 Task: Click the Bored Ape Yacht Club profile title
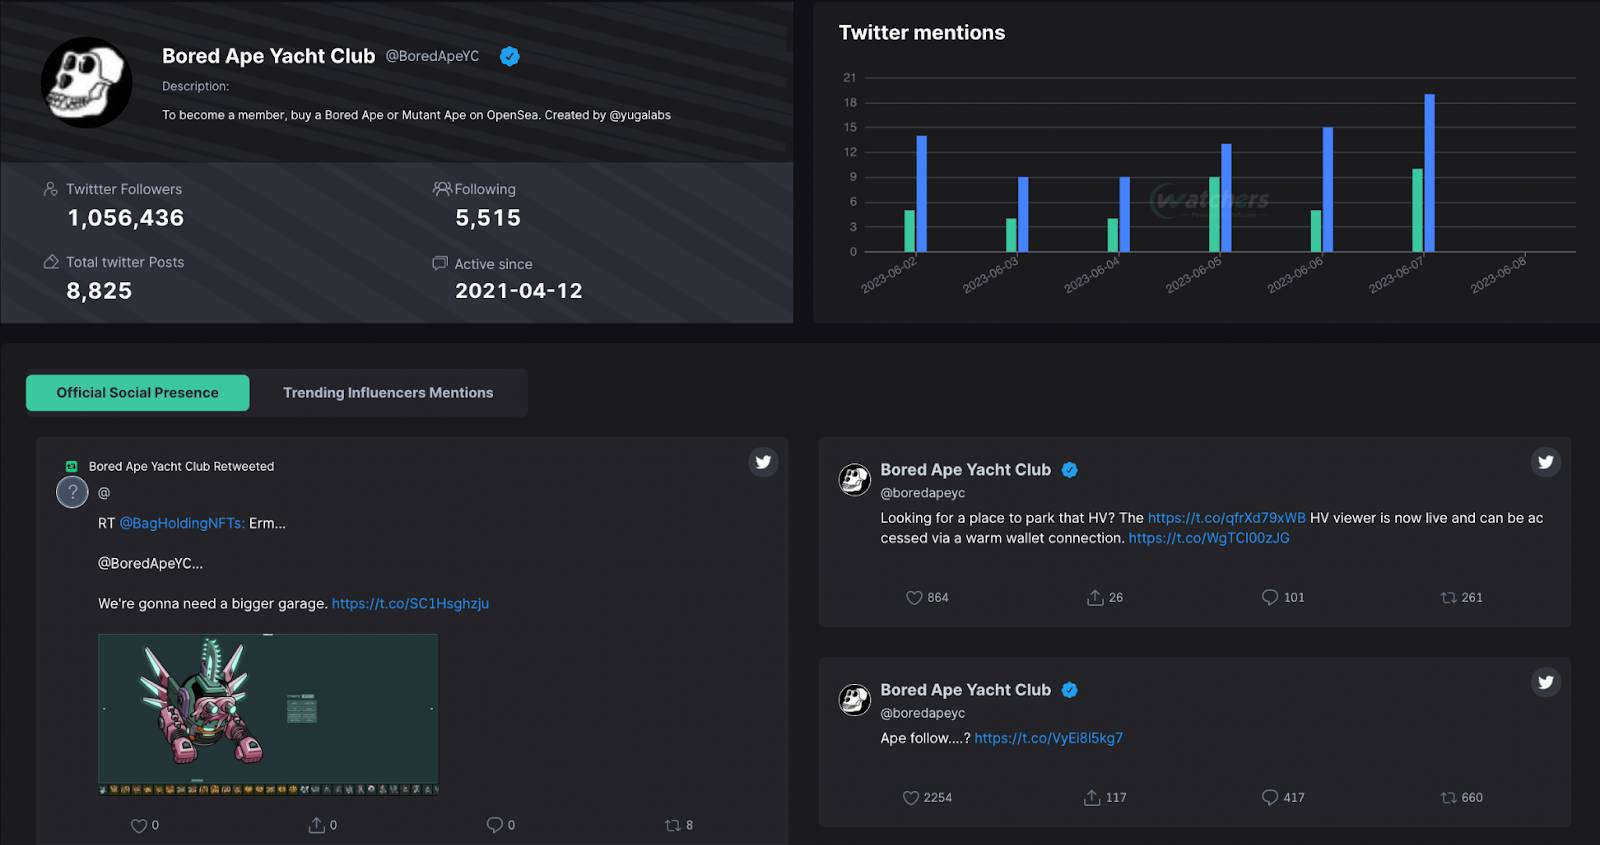click(269, 56)
